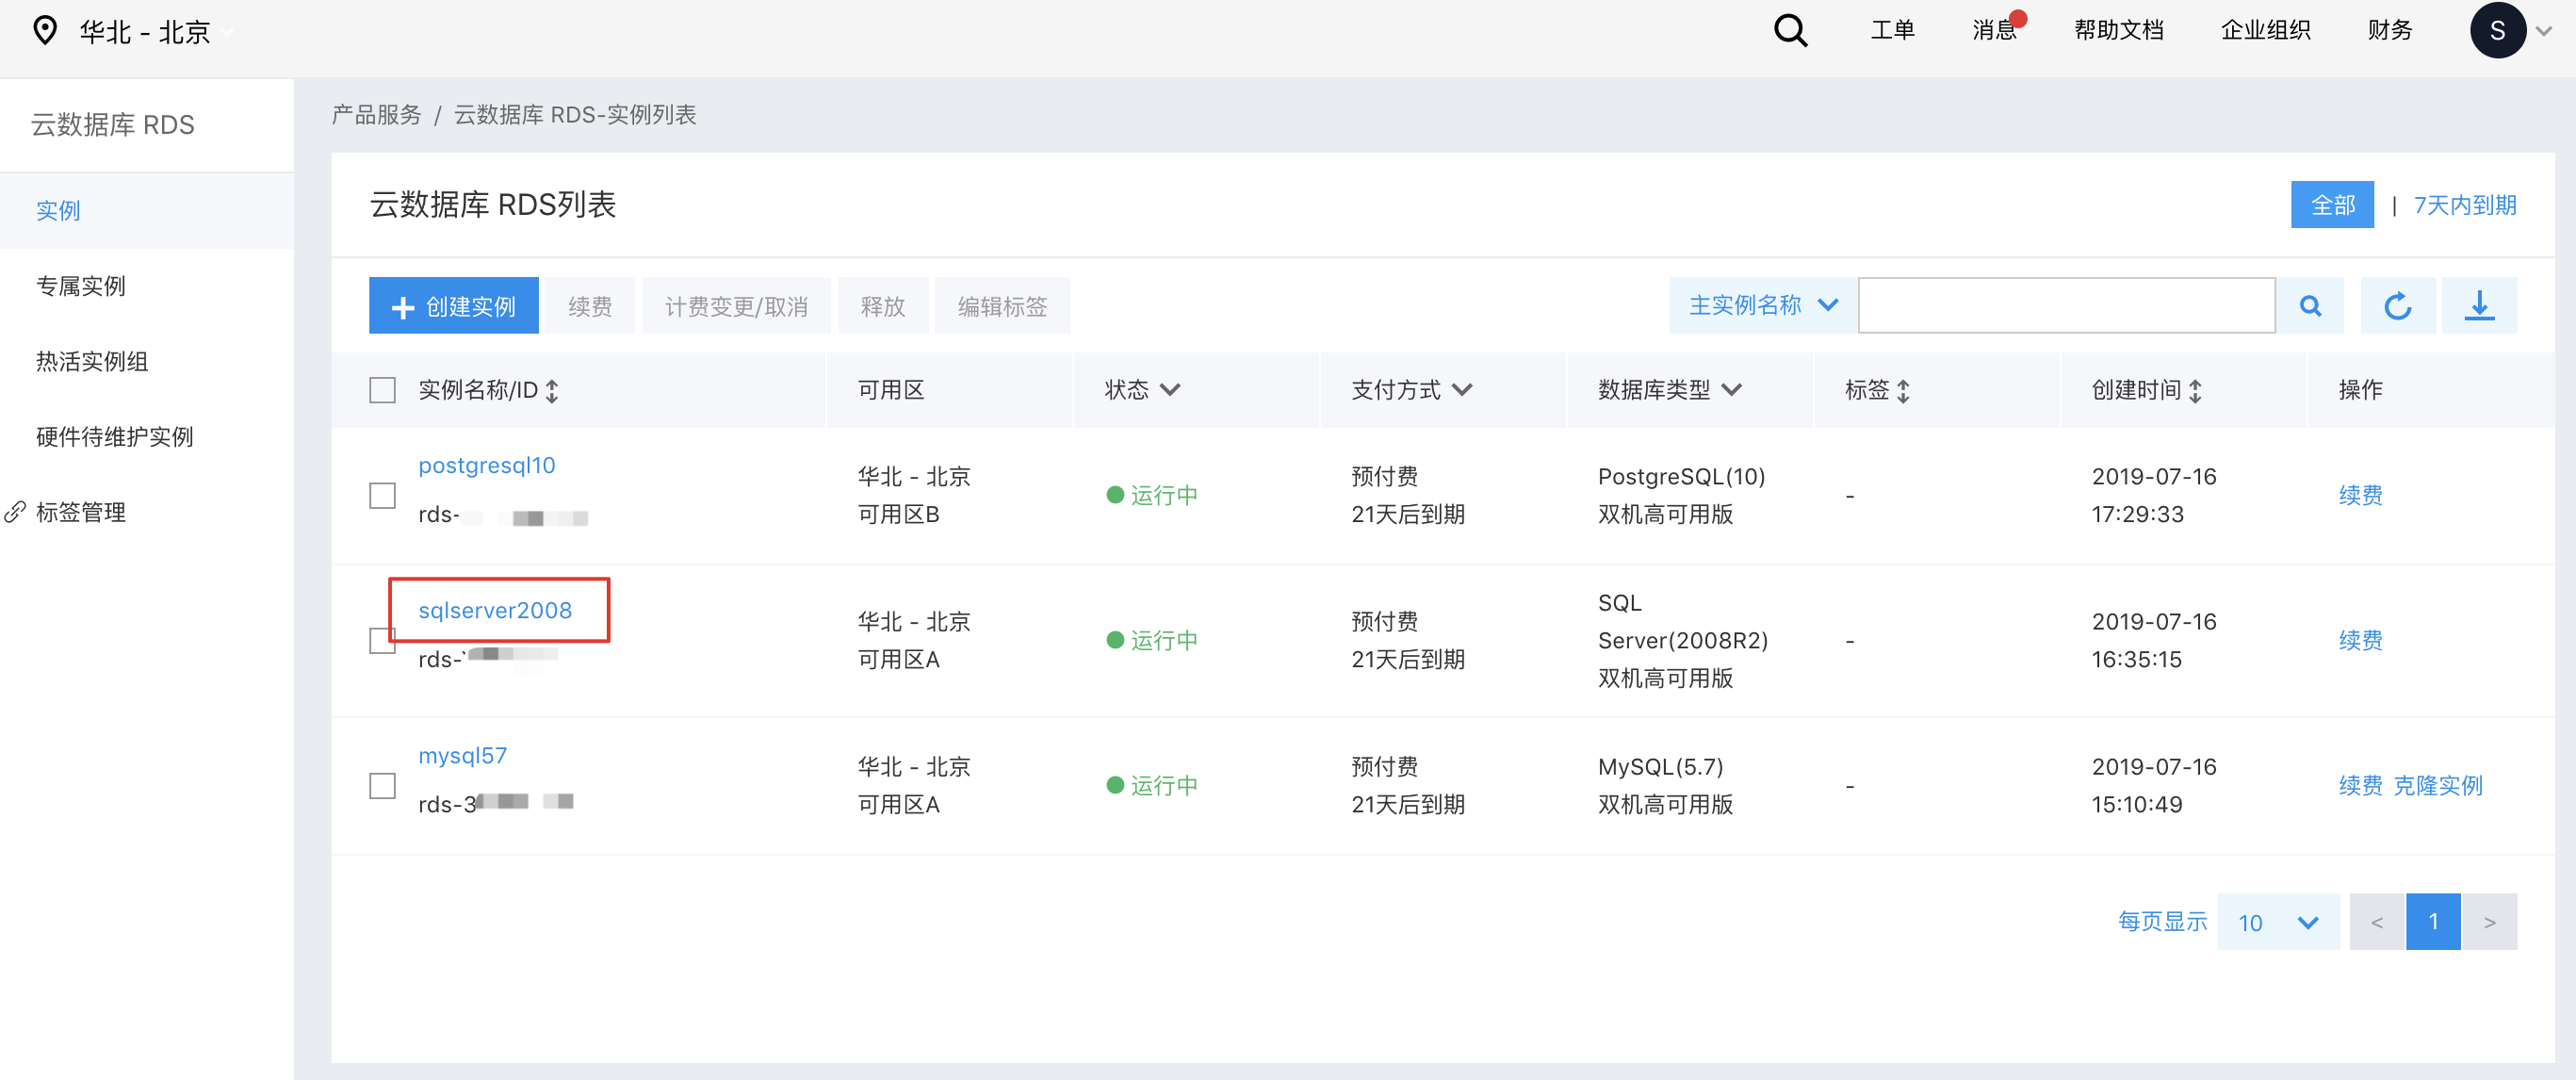This screenshot has width=2576, height=1080.
Task: Refresh the RDS instance list
Action: click(2397, 306)
